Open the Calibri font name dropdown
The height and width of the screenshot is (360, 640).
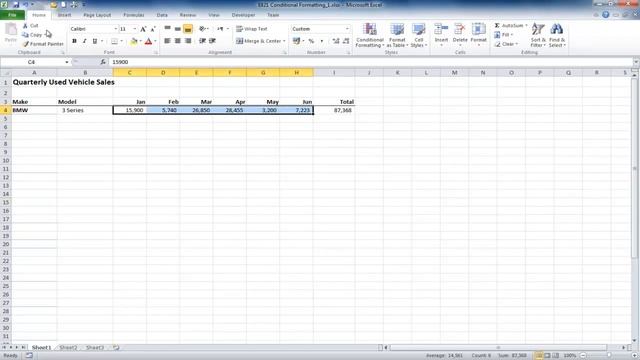coord(116,29)
